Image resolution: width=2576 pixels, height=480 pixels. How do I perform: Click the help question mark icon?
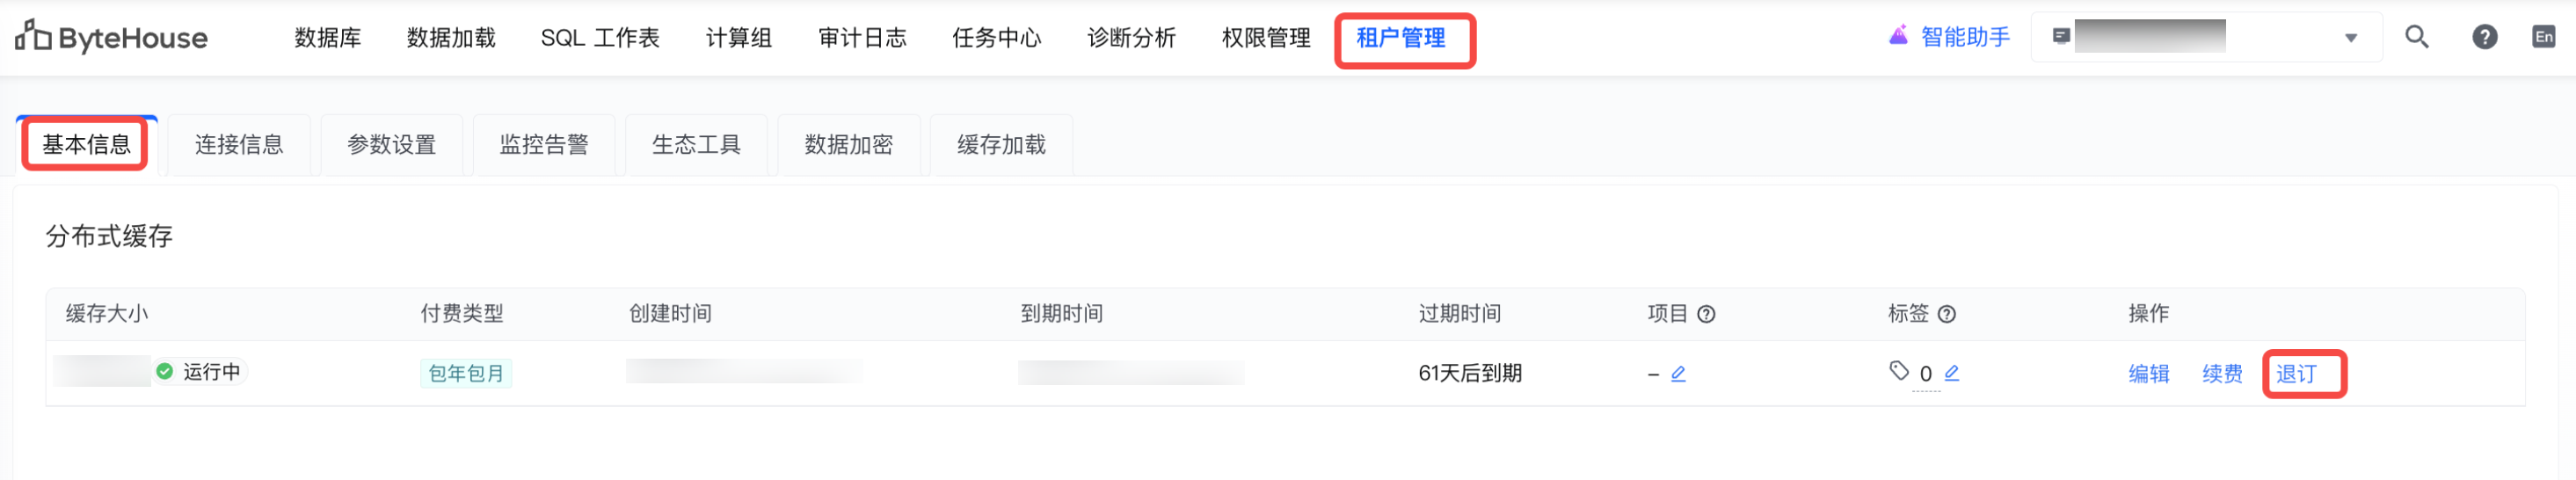(x=2484, y=38)
